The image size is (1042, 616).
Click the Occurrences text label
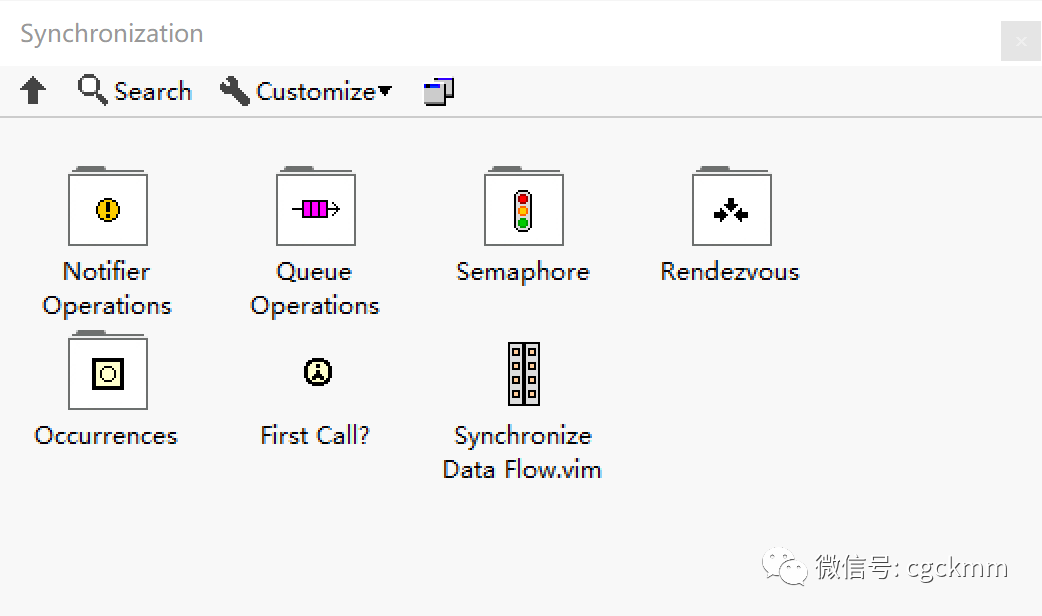pos(106,436)
